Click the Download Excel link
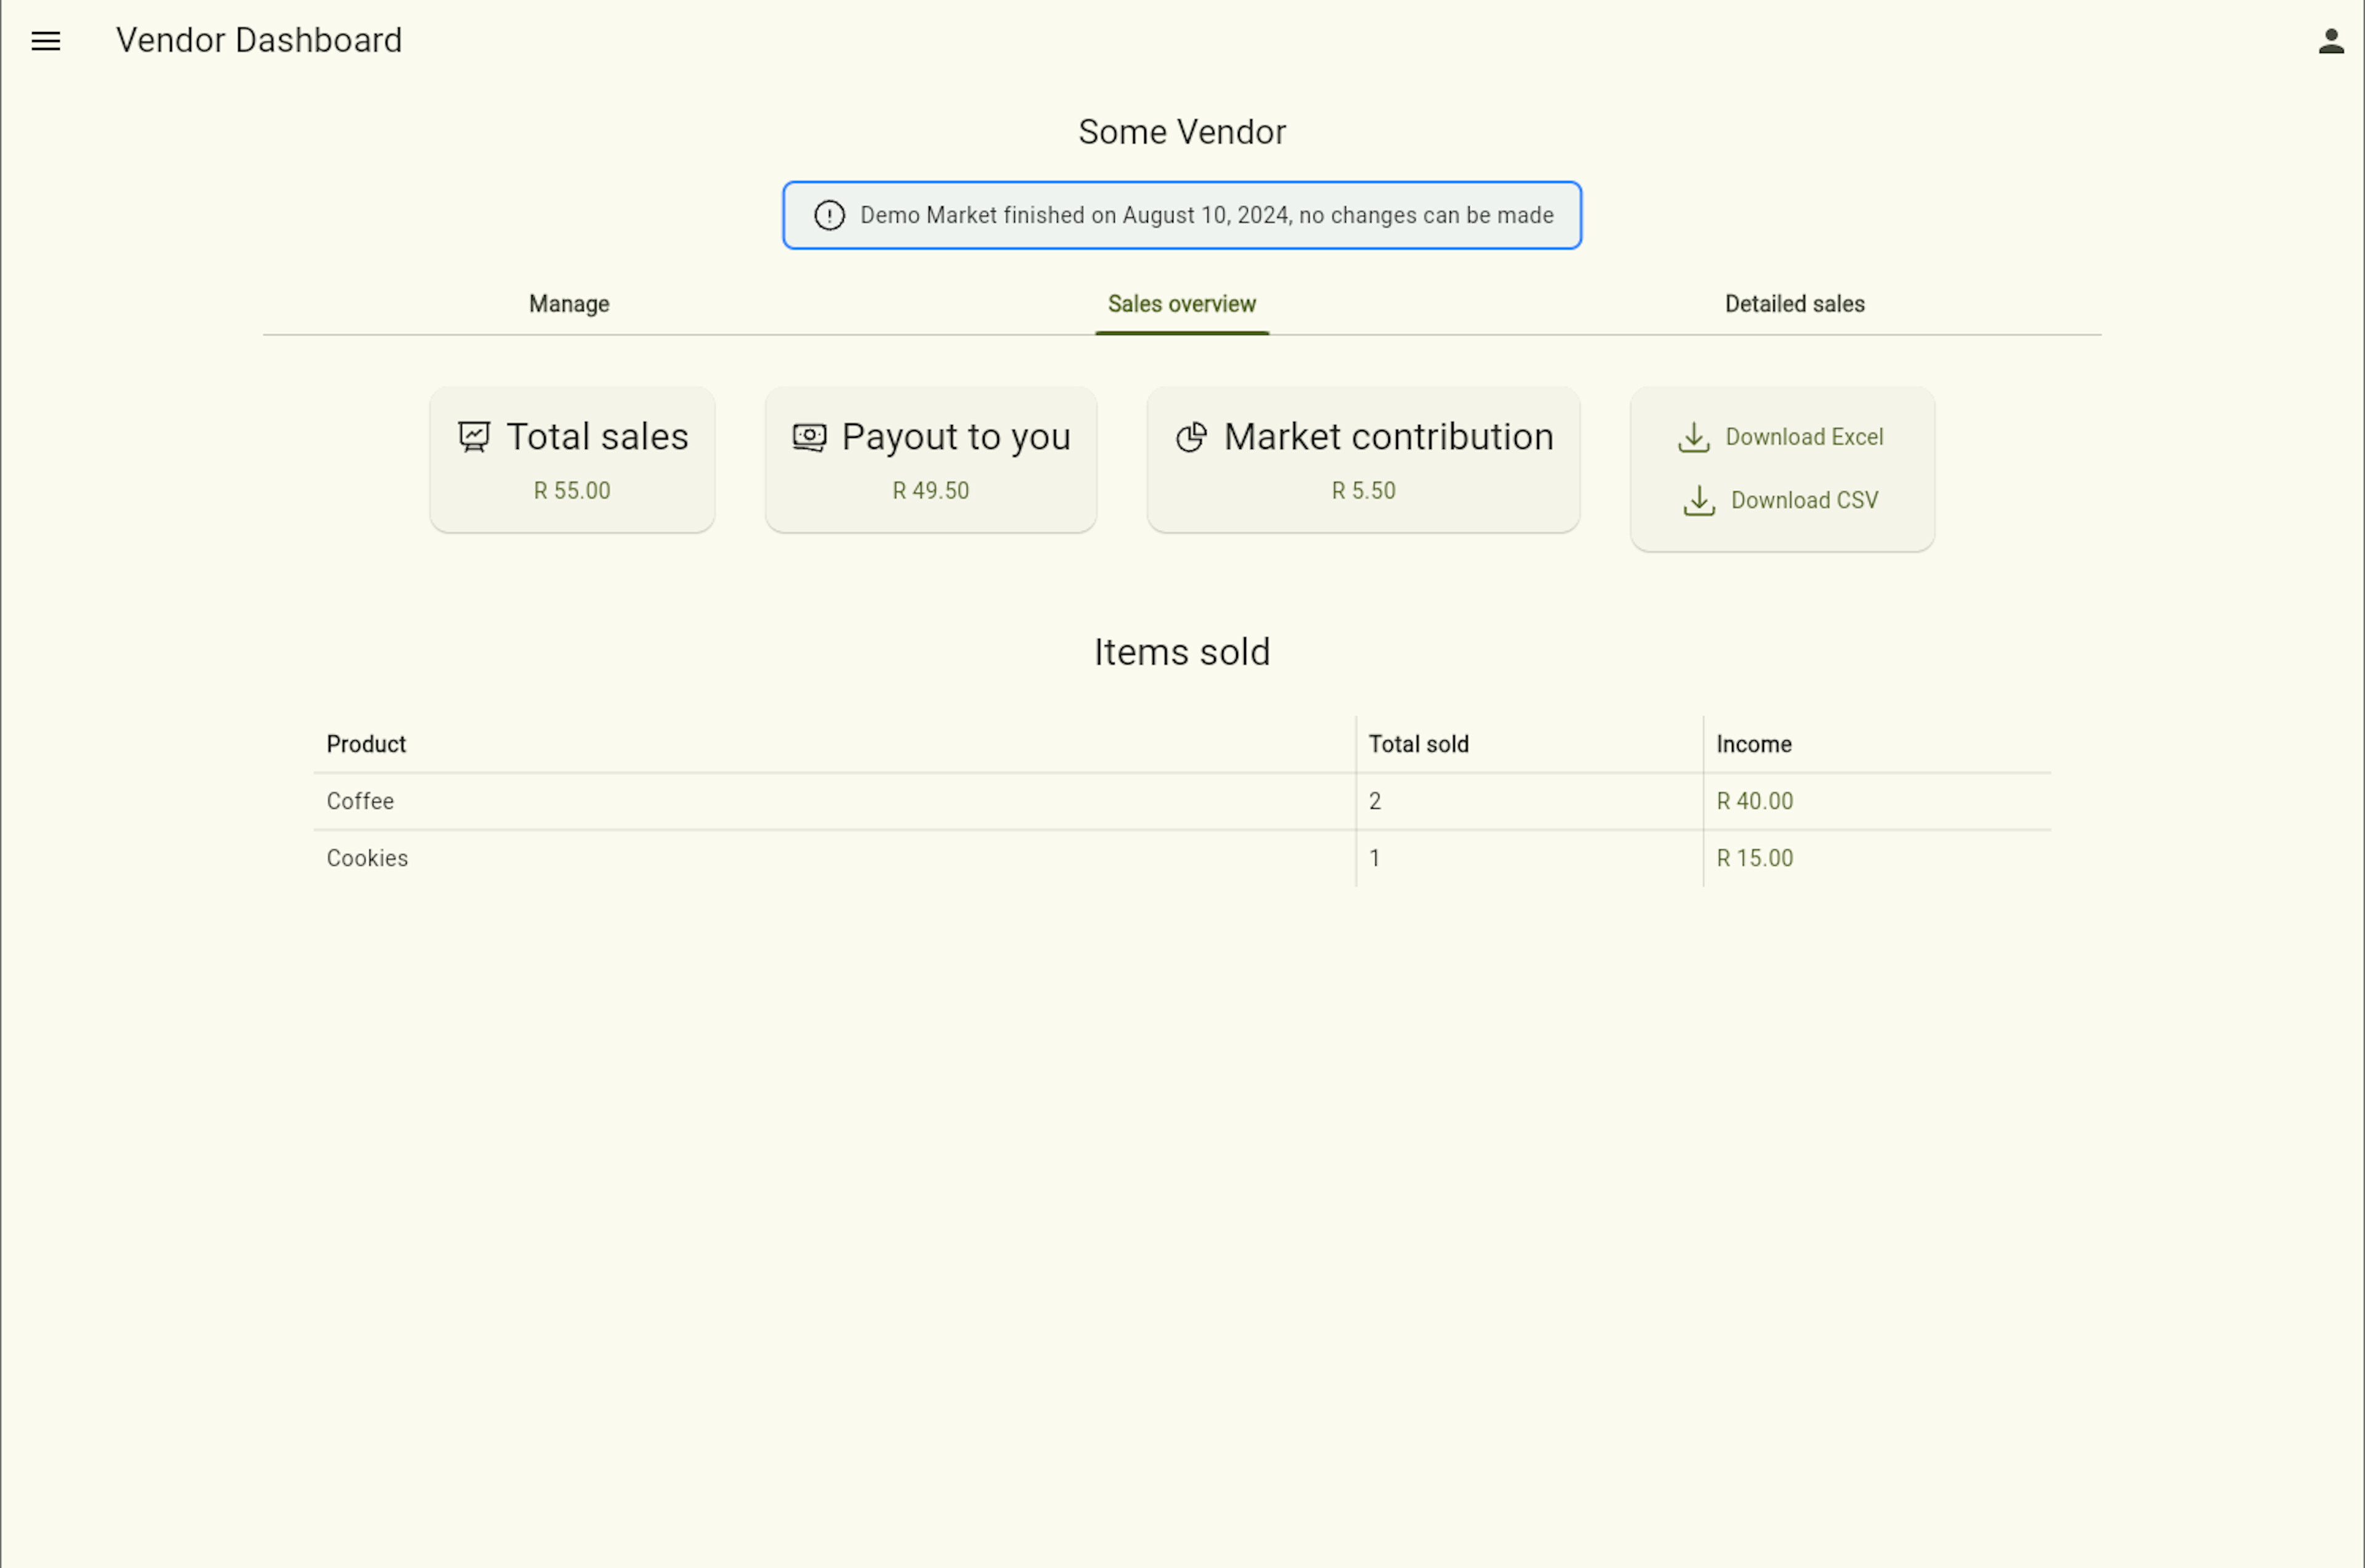The image size is (2365, 1568). (x=1803, y=437)
